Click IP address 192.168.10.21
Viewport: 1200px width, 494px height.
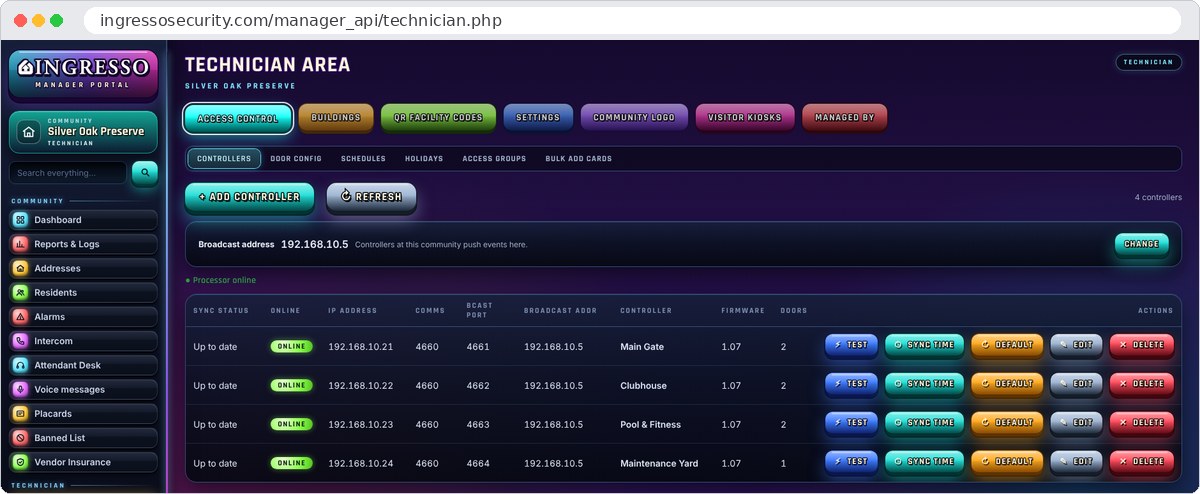[361, 347]
